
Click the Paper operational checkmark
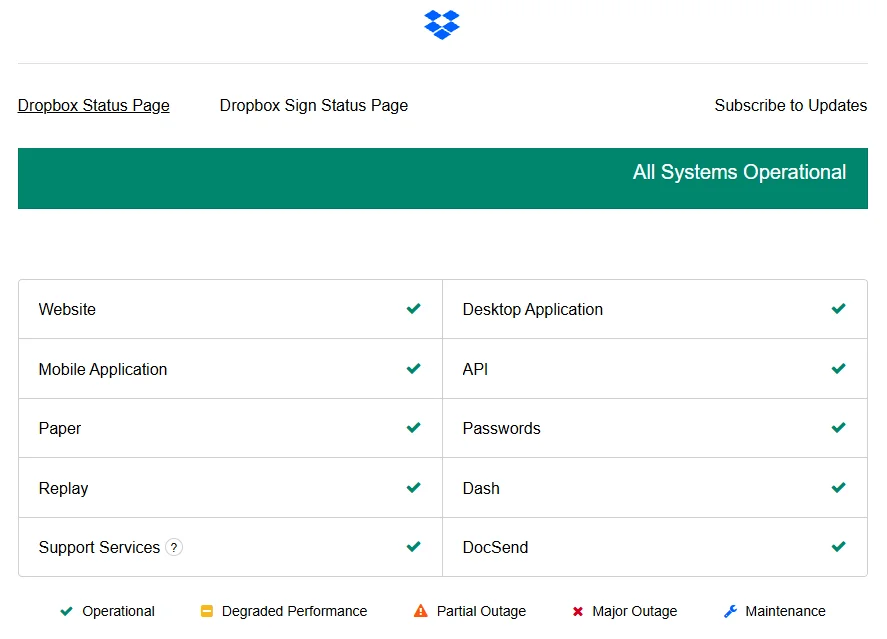412,428
